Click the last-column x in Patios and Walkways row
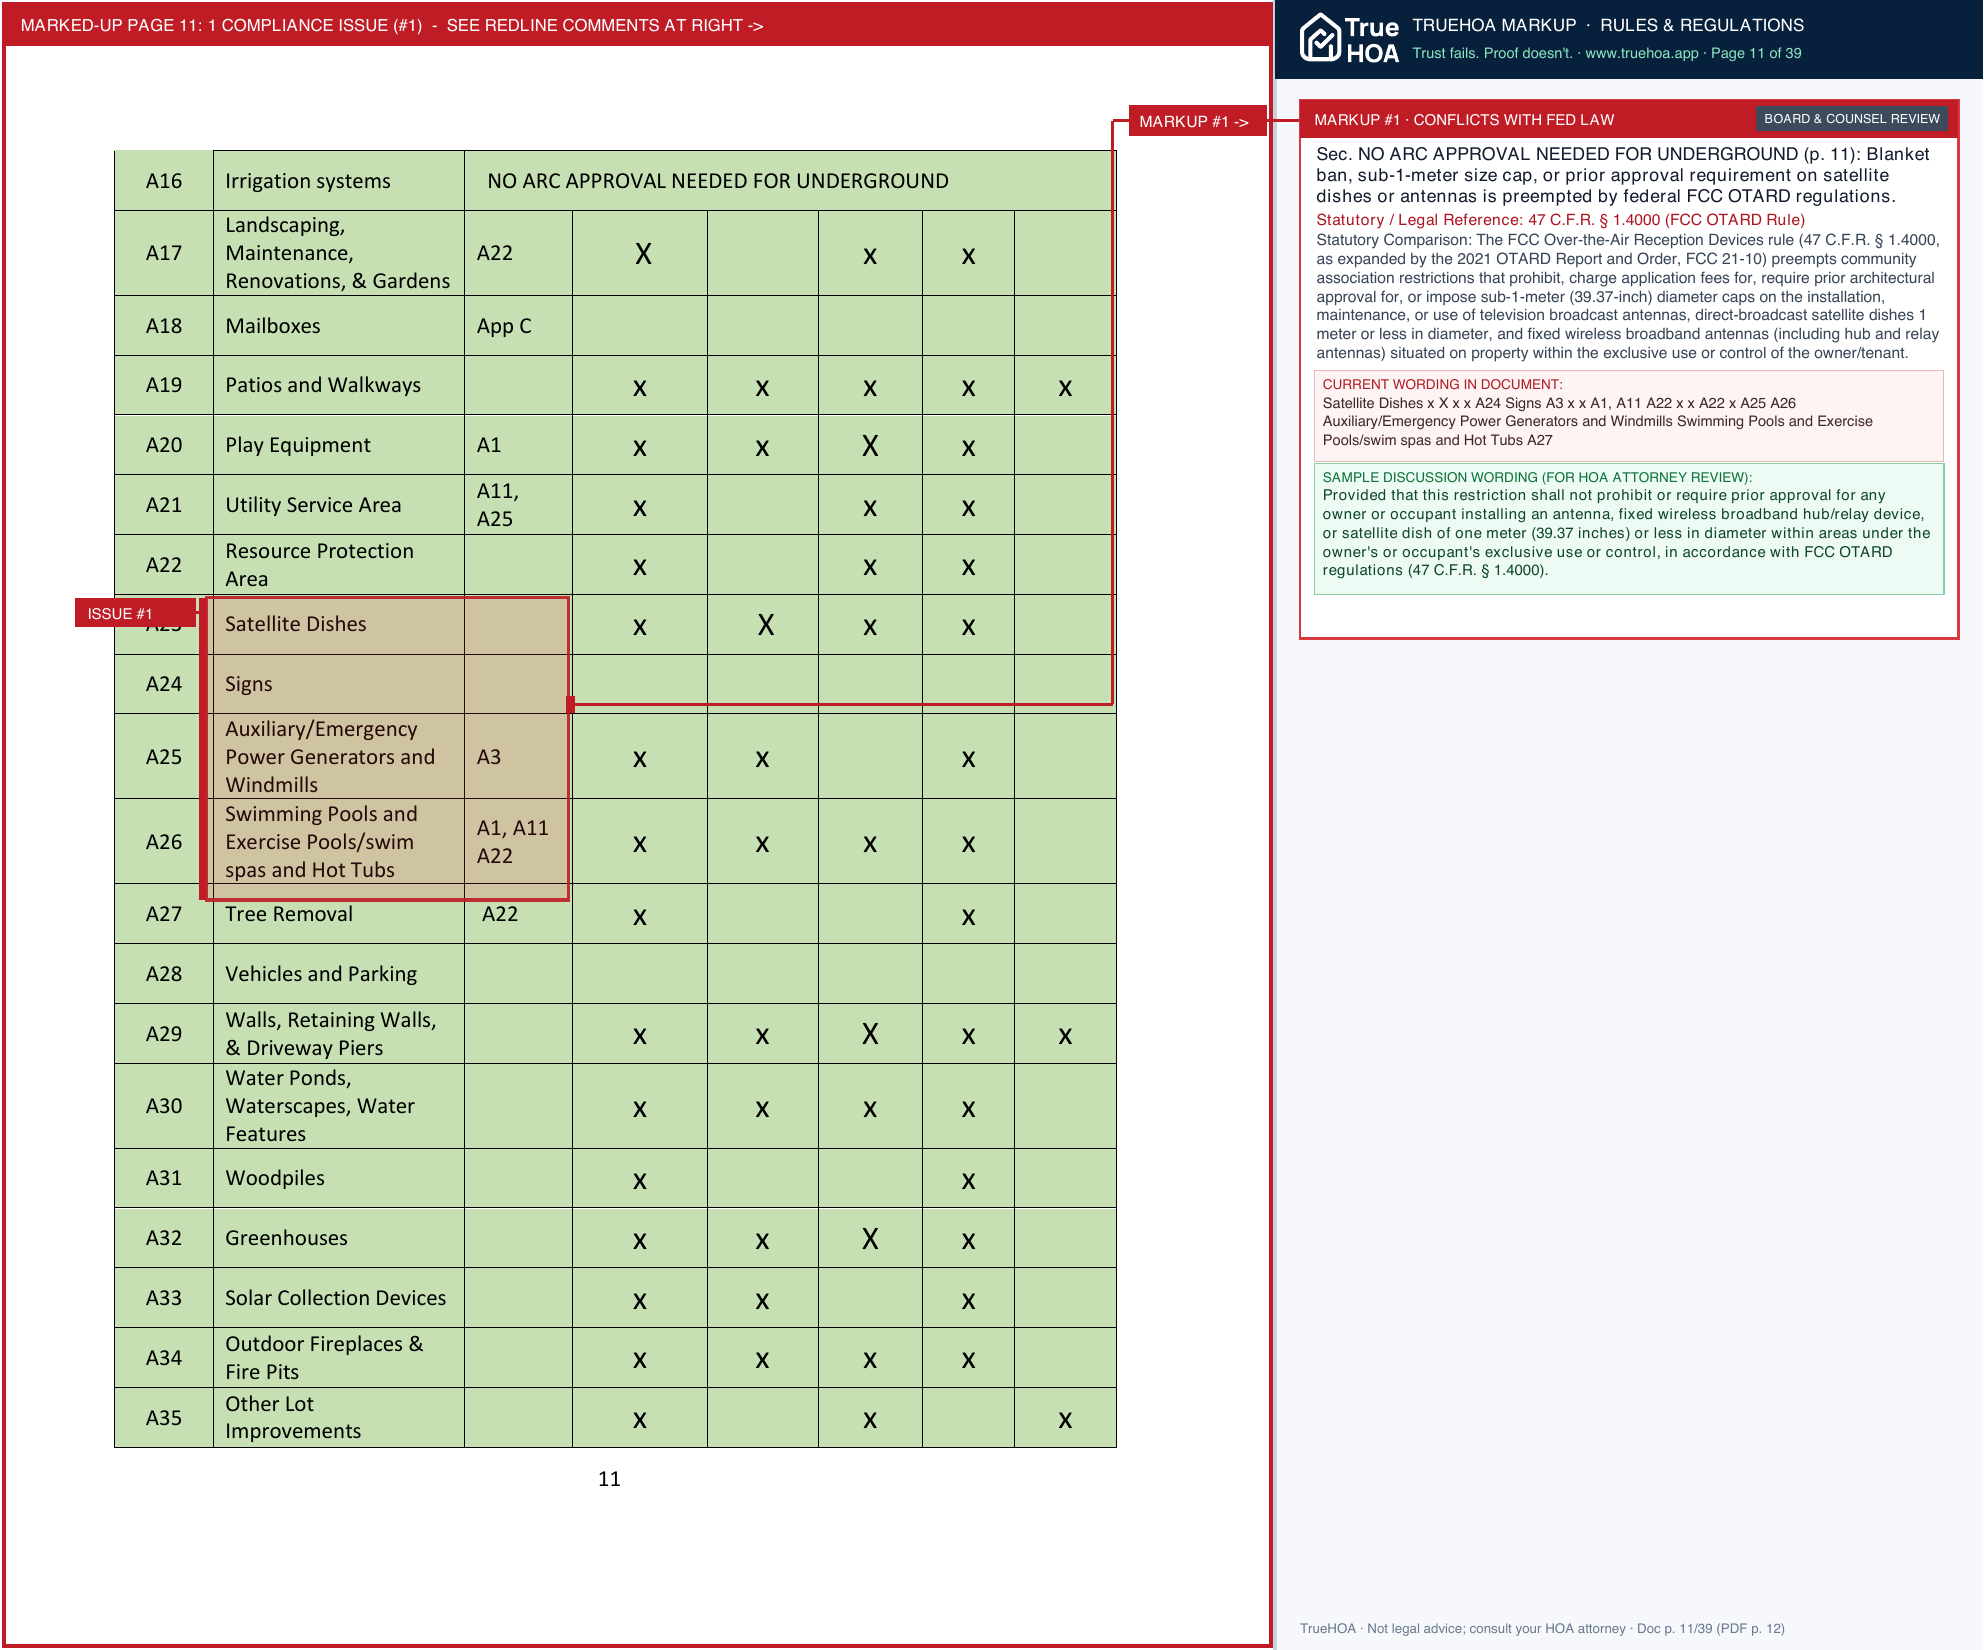Image resolution: width=1984 pixels, height=1650 pixels. (1065, 388)
